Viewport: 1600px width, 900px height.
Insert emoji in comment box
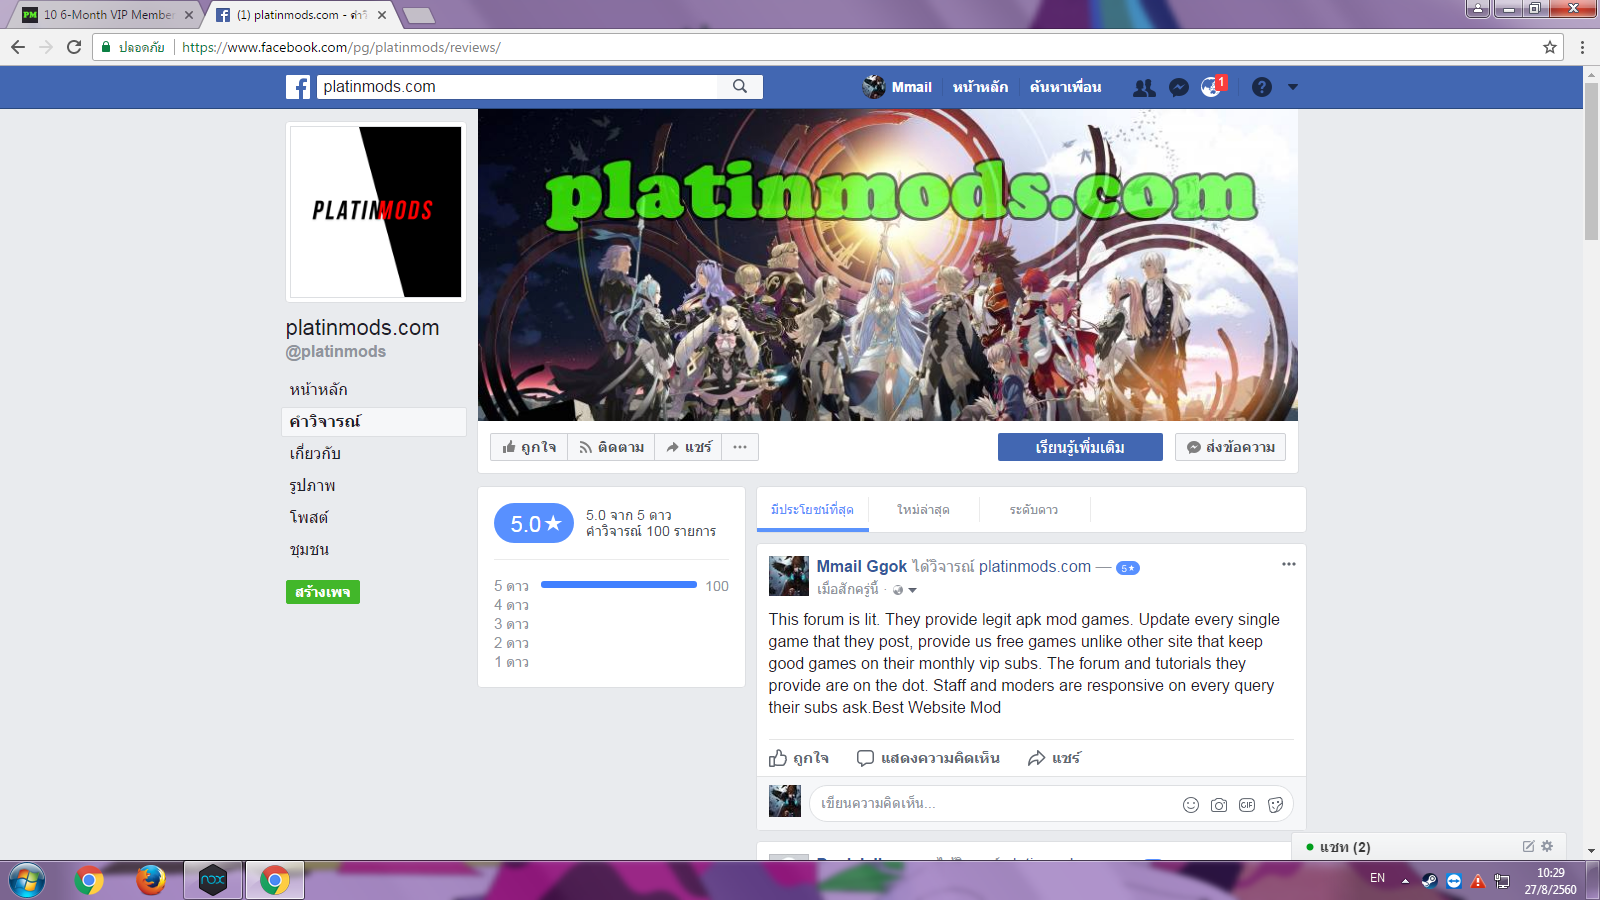click(x=1190, y=805)
